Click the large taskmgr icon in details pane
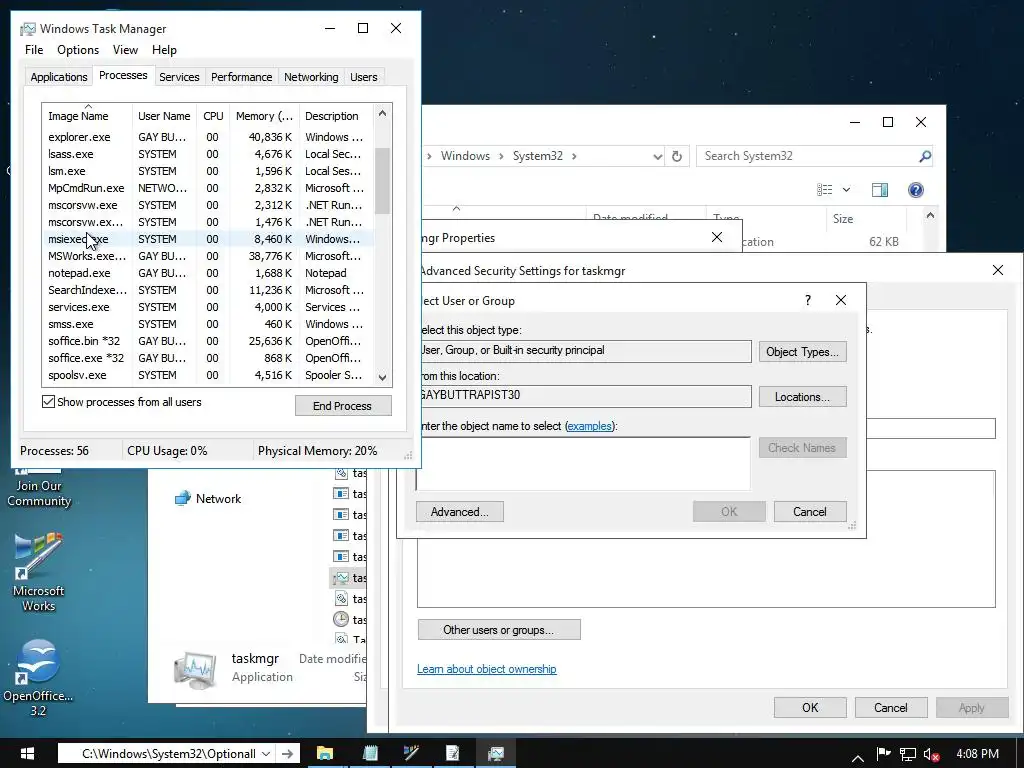Screen dimensions: 1024x768 point(196,669)
